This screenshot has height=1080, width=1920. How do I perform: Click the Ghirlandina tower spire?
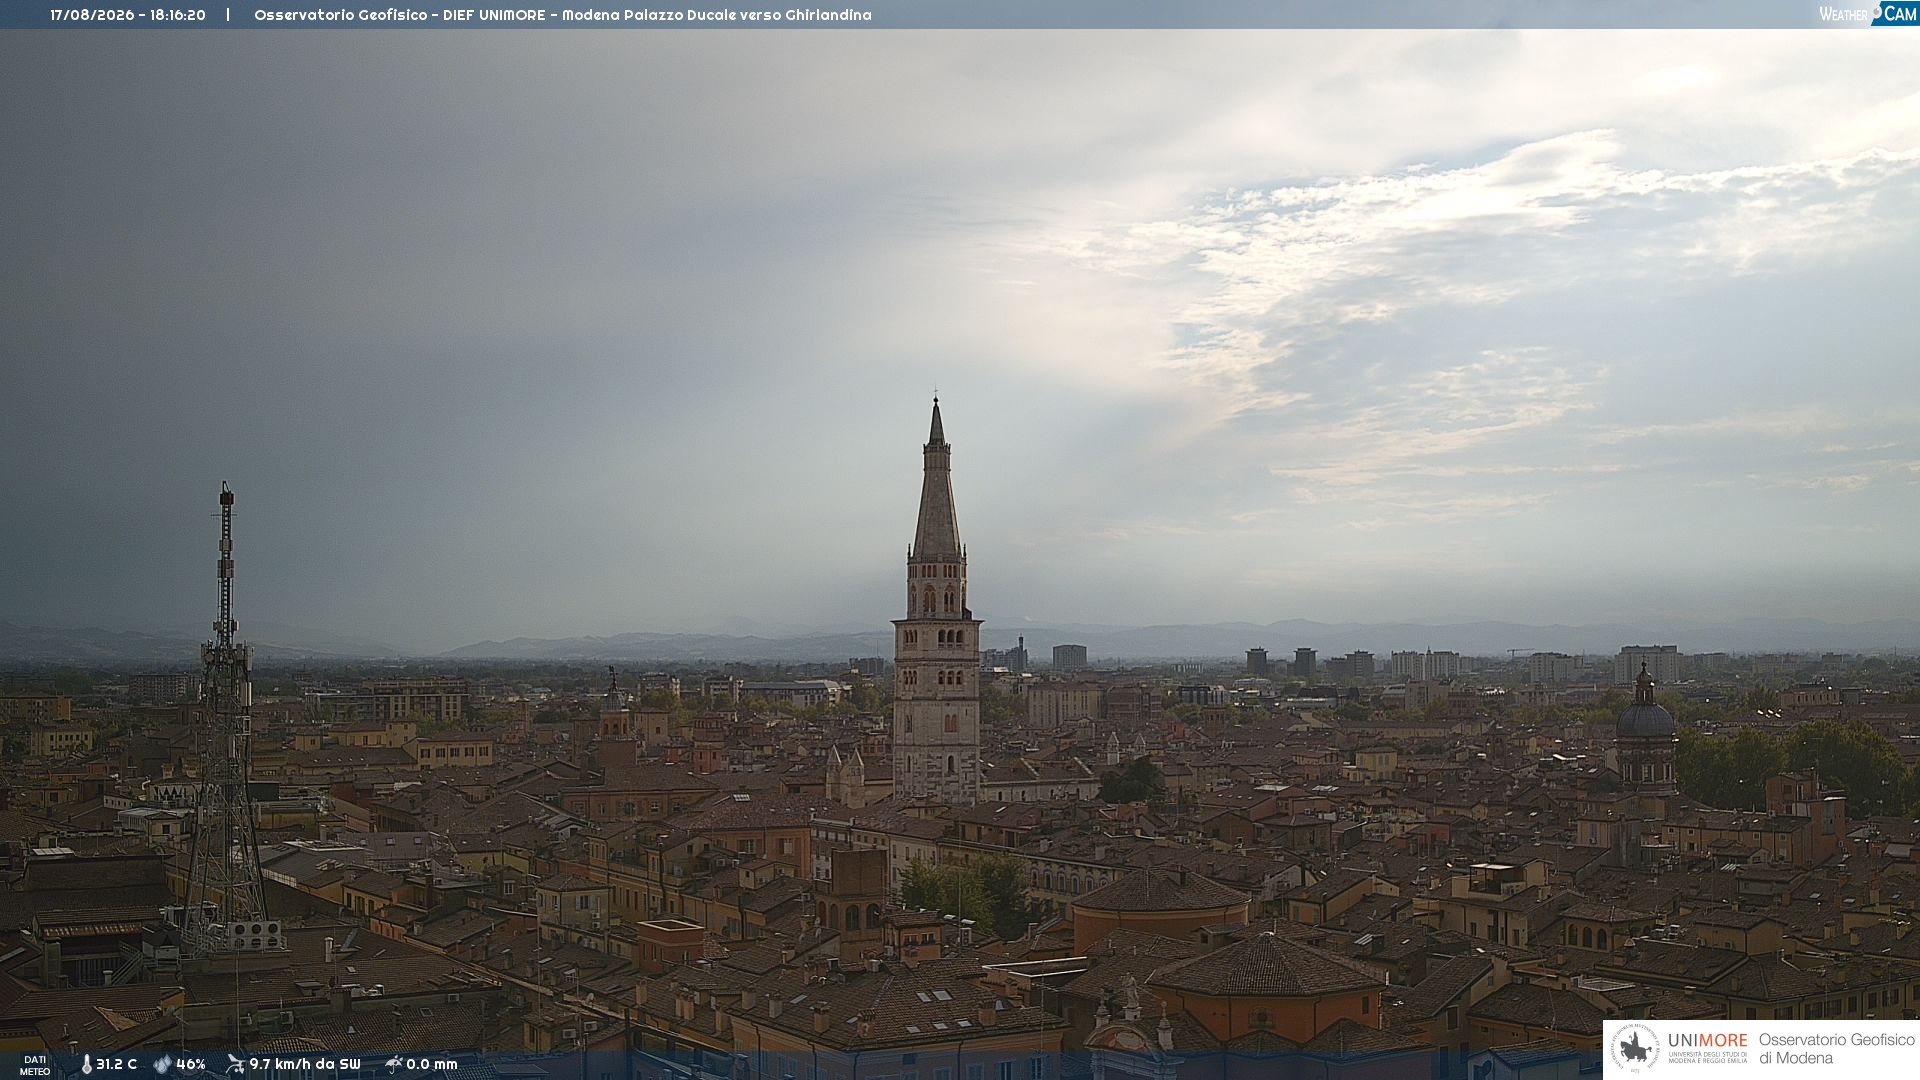936,480
